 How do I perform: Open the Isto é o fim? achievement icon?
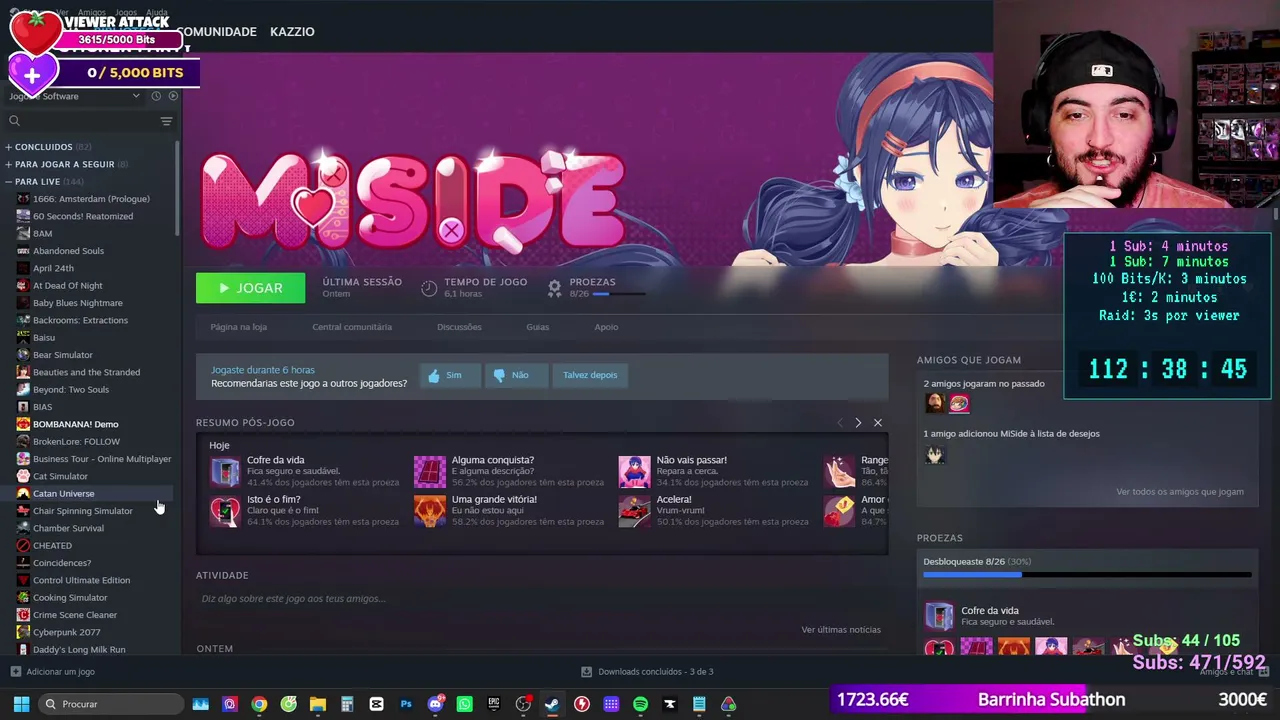225,510
